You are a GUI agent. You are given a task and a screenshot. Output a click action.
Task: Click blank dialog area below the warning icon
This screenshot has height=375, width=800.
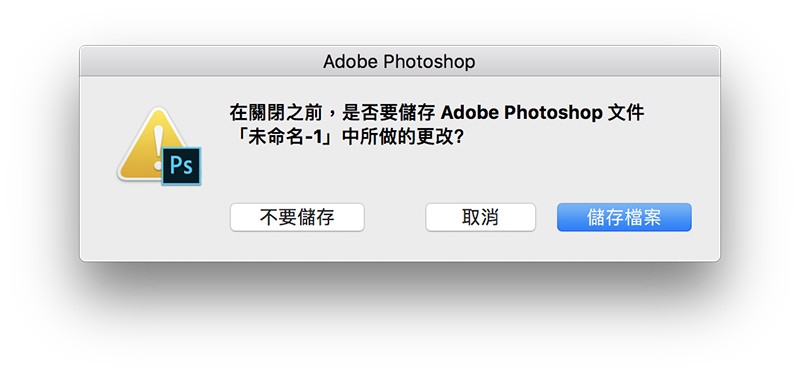(153, 224)
